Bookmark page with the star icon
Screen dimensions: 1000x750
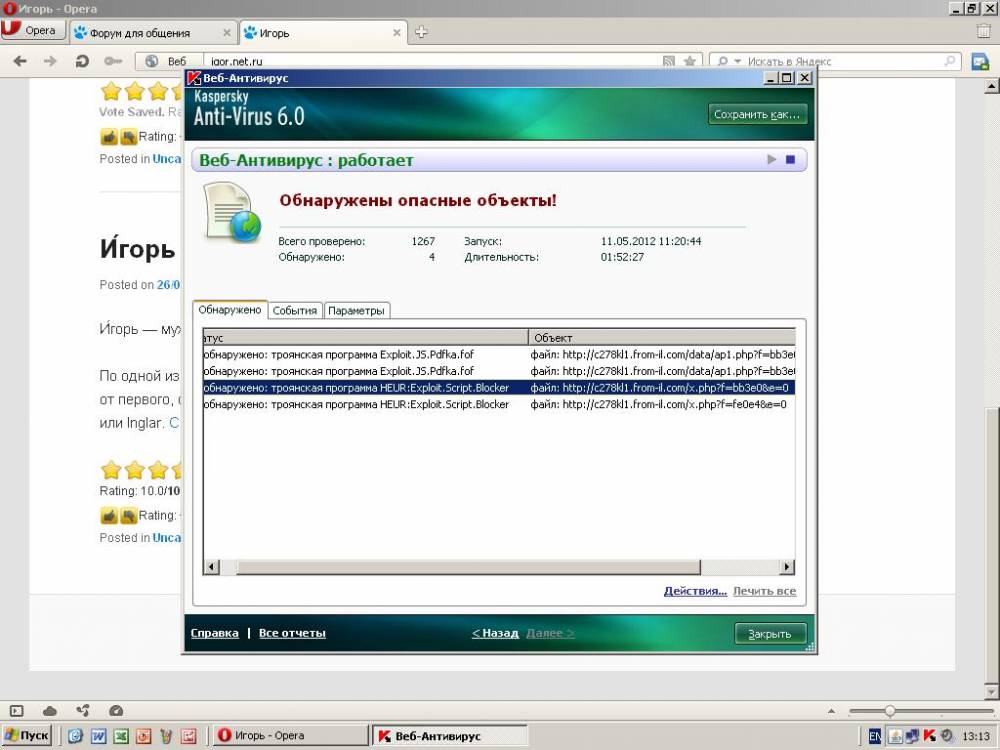coord(689,61)
